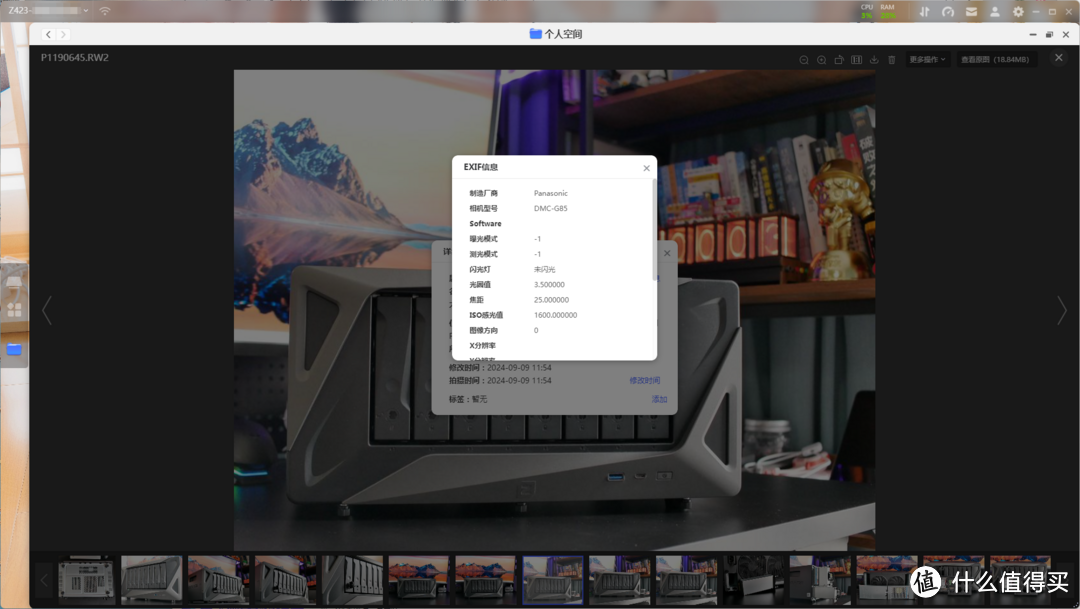
Task: Close the EXIF信息 dialog
Action: coord(646,168)
